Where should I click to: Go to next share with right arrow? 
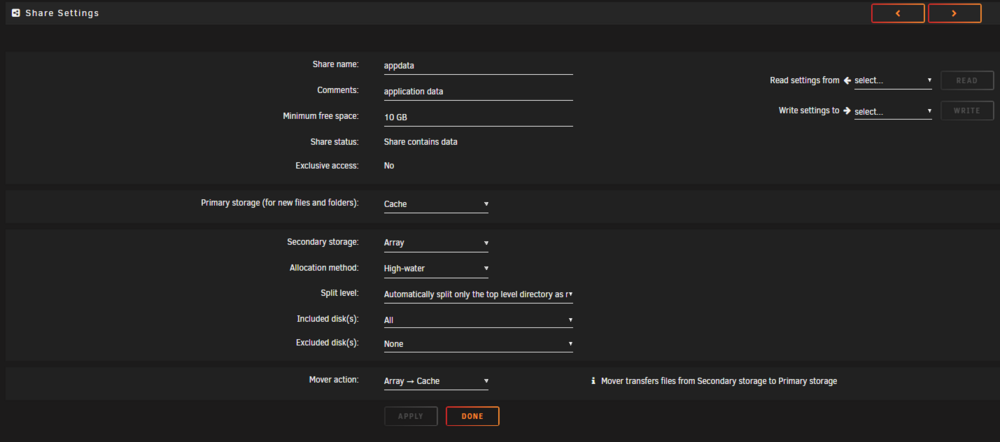(x=954, y=13)
